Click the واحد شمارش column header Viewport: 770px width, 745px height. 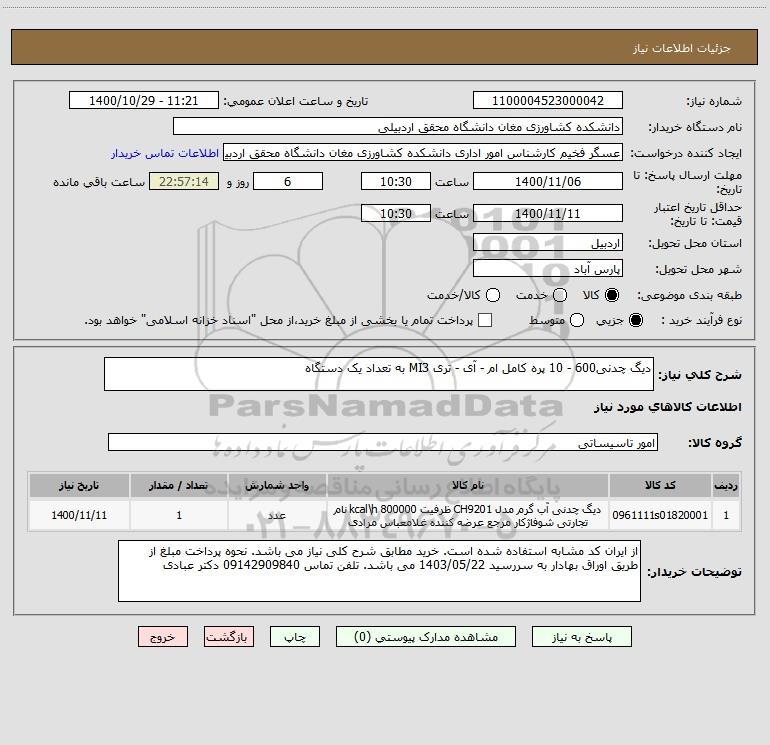(x=277, y=485)
